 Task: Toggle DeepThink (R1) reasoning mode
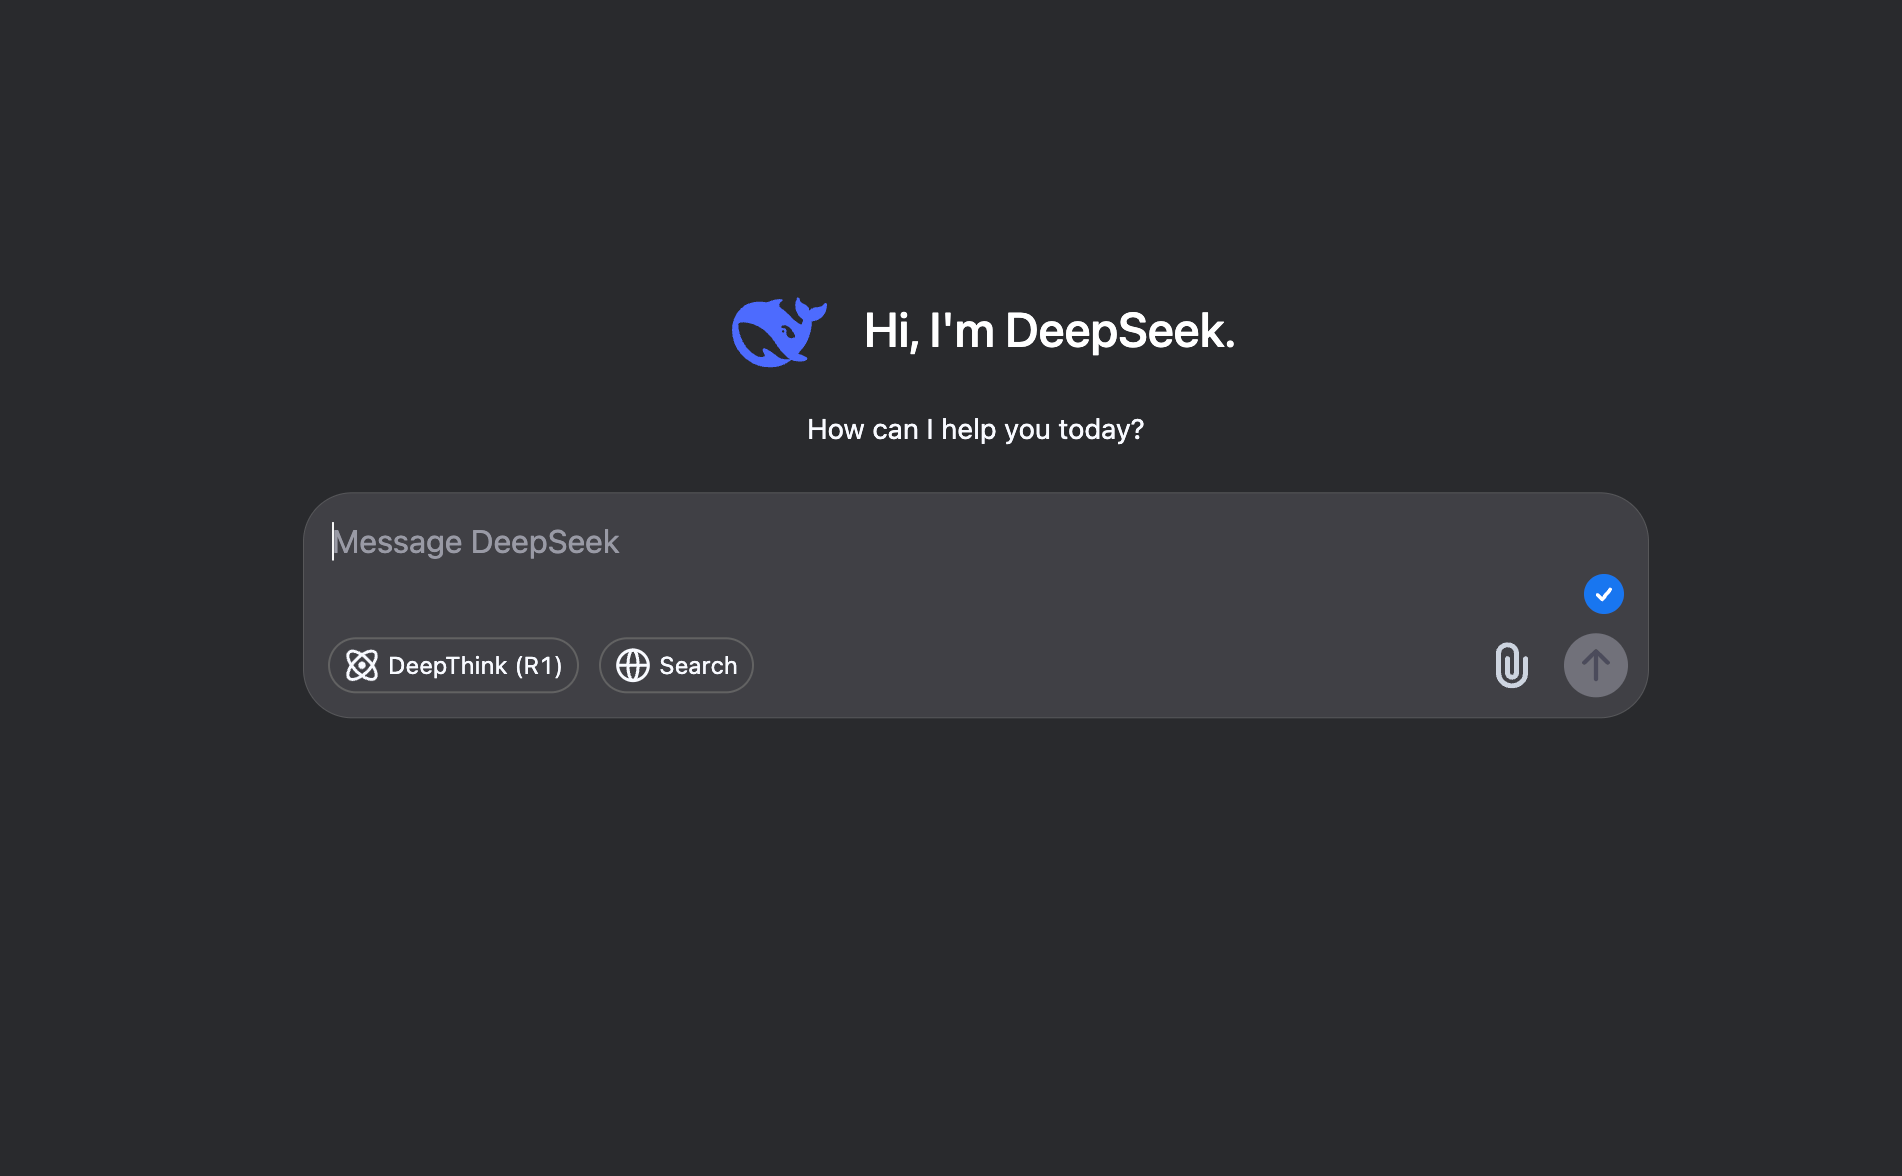coord(453,665)
